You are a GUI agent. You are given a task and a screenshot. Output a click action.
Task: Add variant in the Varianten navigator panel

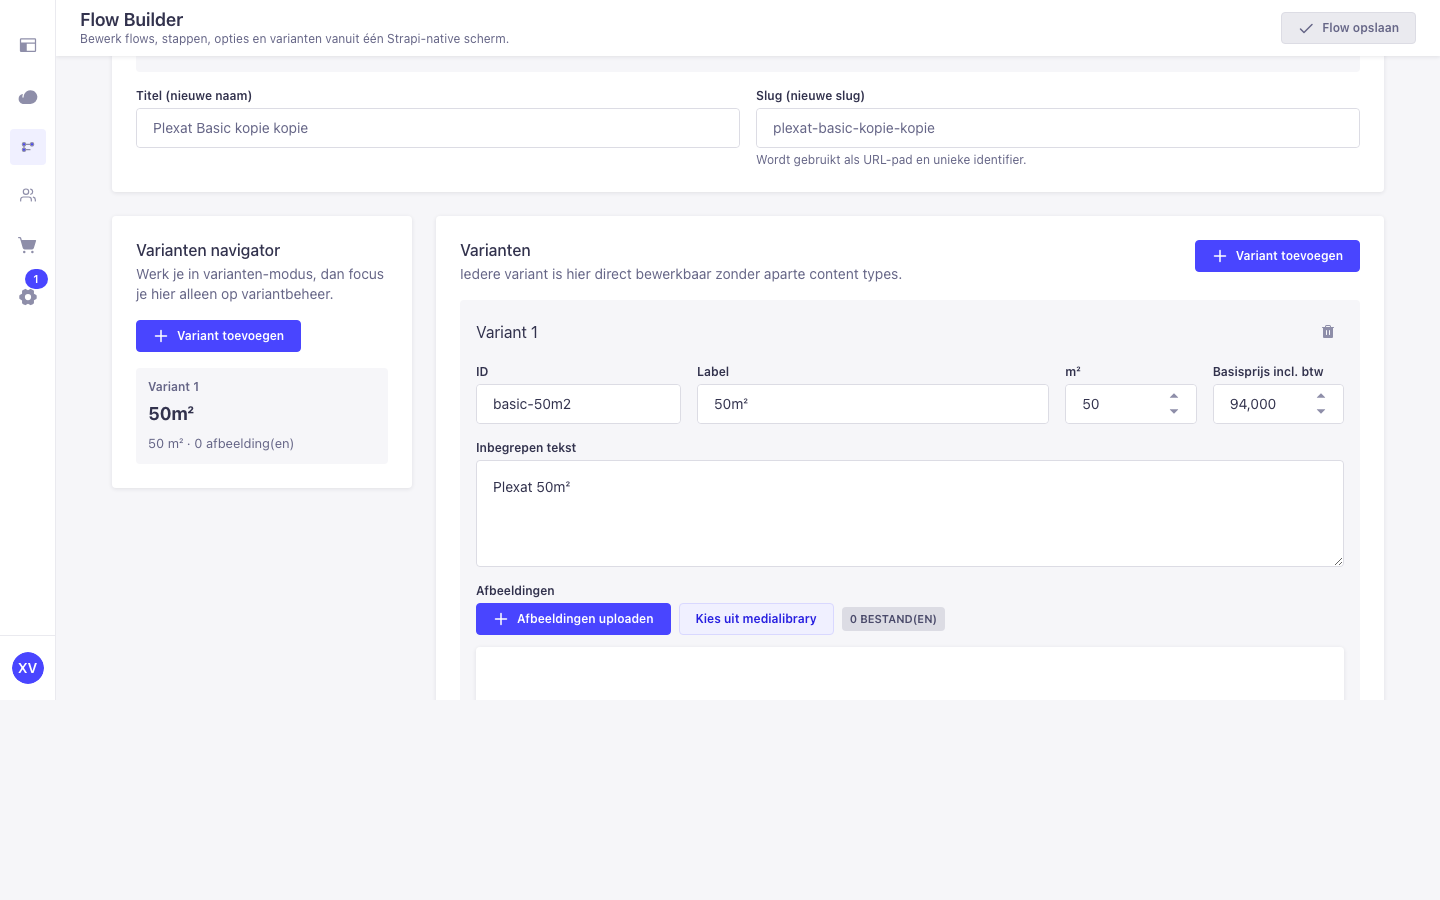(x=218, y=336)
